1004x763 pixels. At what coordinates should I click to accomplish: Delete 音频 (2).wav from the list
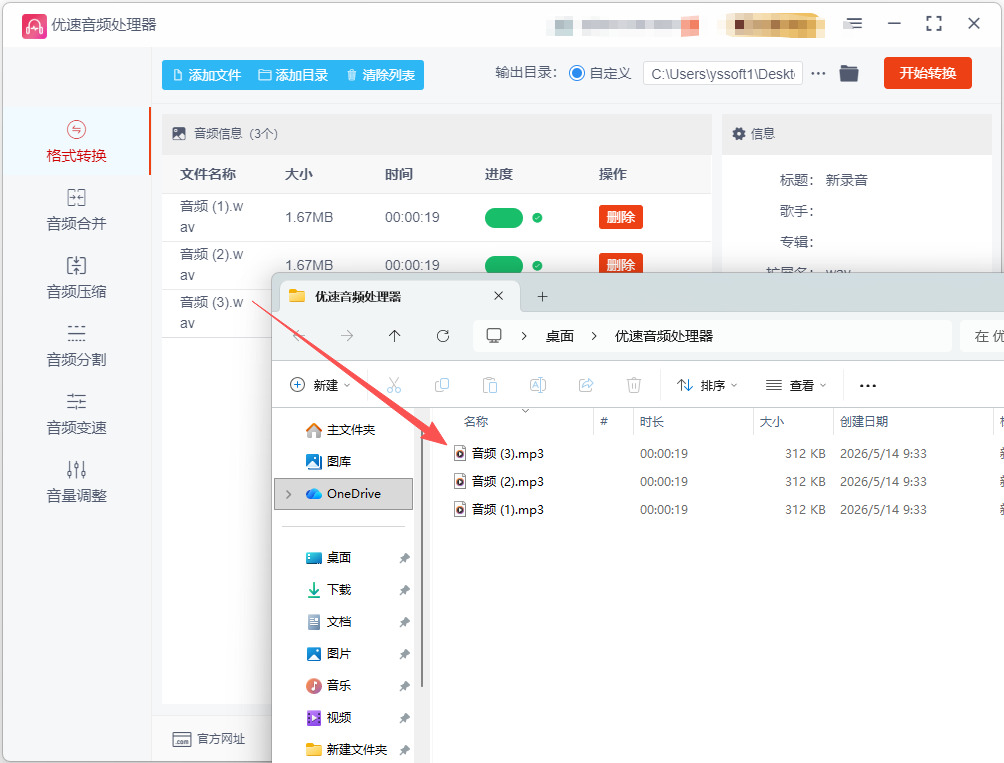point(620,262)
